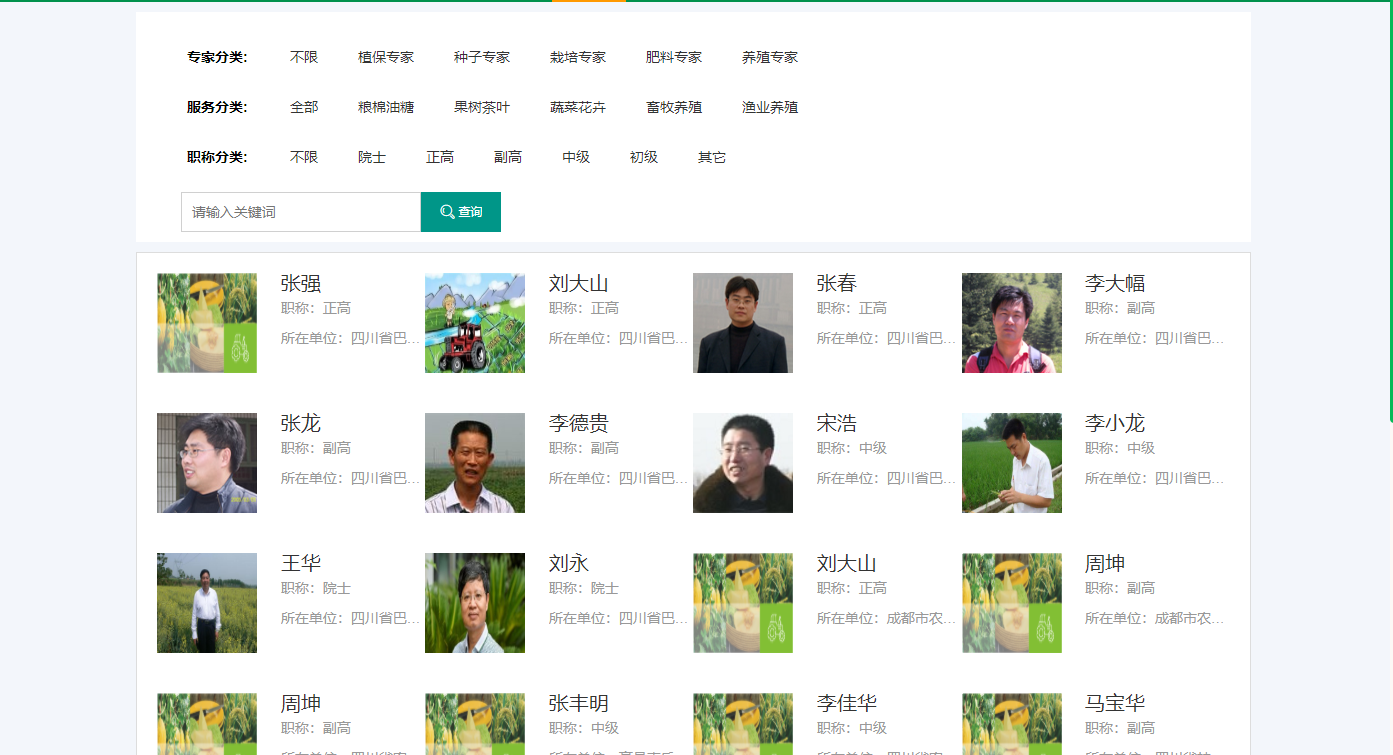The height and width of the screenshot is (755, 1393).
Task: Open expert name link 宋浩
Action: (x=836, y=424)
